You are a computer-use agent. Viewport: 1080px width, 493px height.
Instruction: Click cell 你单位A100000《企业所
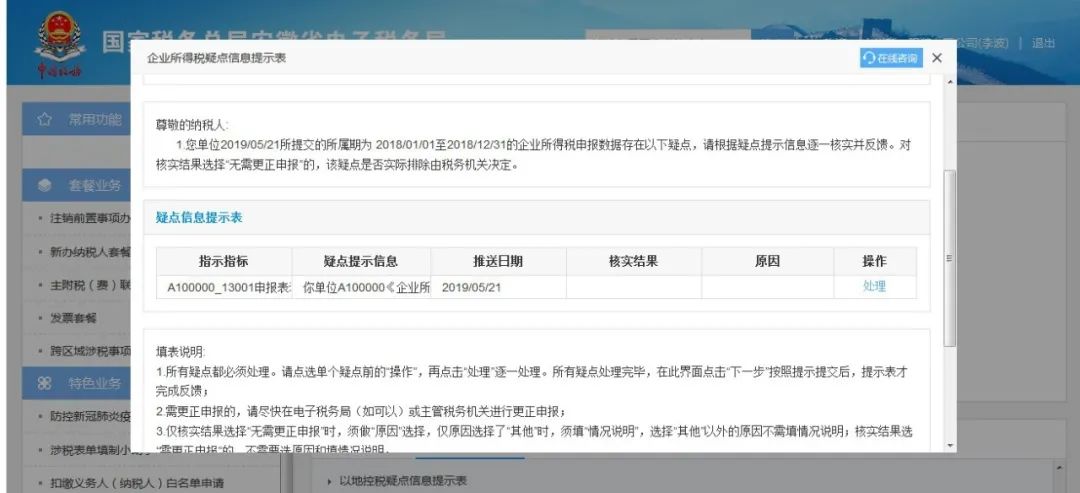(x=362, y=287)
